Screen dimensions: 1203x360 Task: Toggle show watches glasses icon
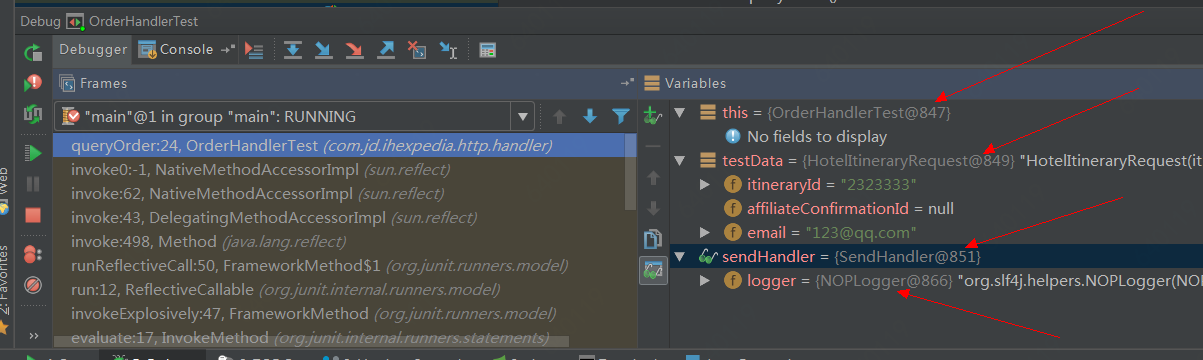[653, 270]
